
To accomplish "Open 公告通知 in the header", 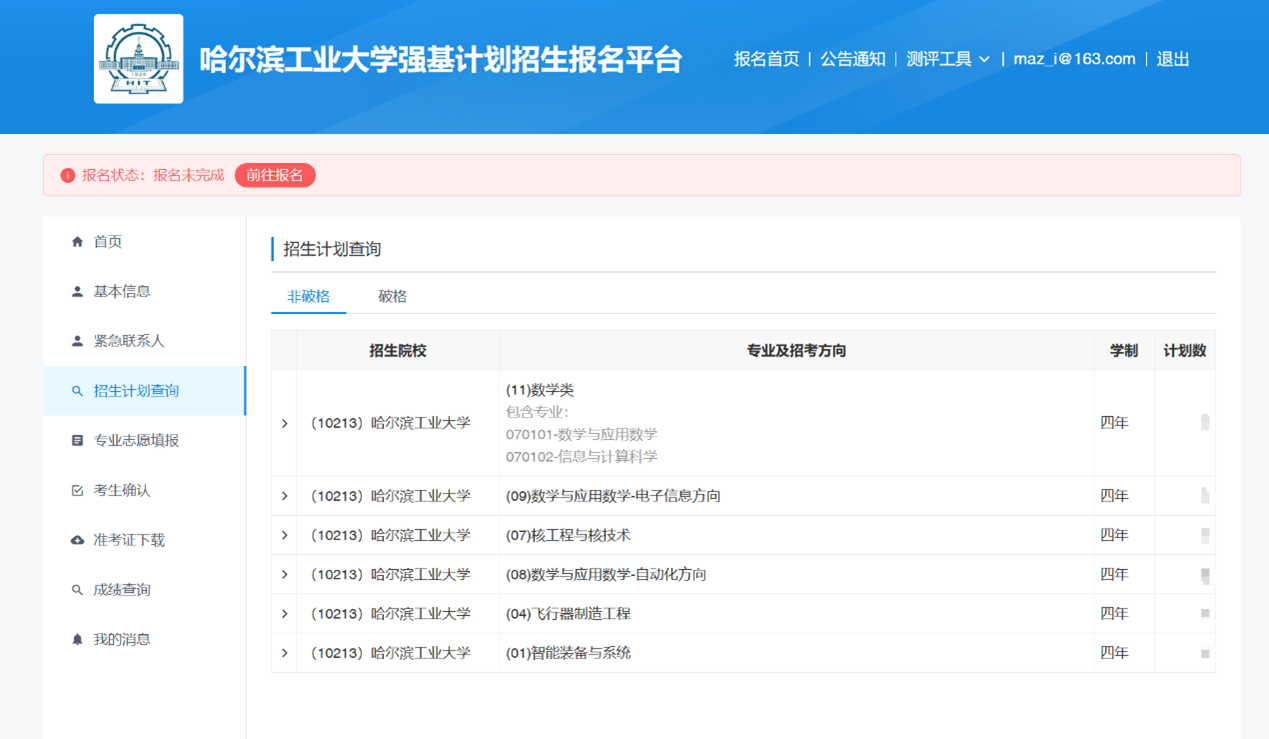I will click(853, 59).
